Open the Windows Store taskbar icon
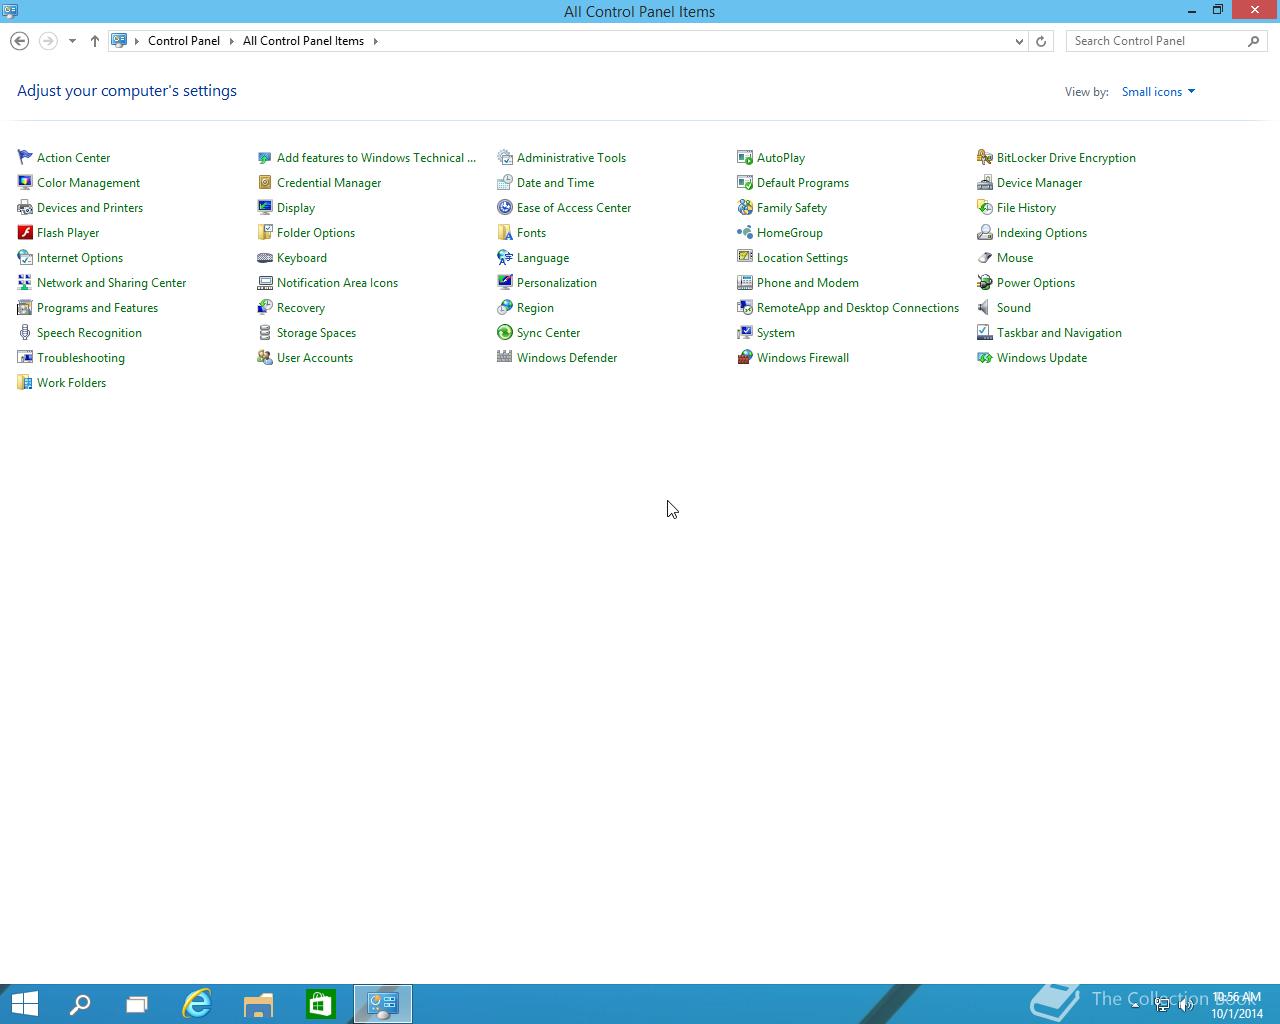 click(320, 1004)
